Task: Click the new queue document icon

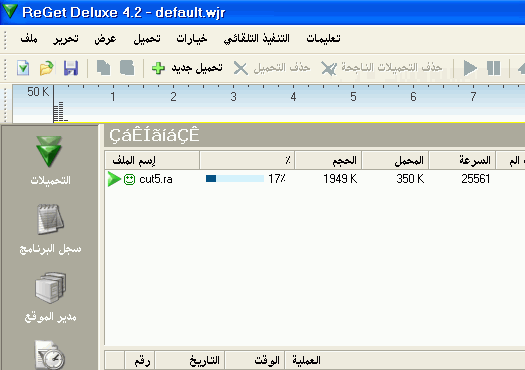Action: (23, 68)
